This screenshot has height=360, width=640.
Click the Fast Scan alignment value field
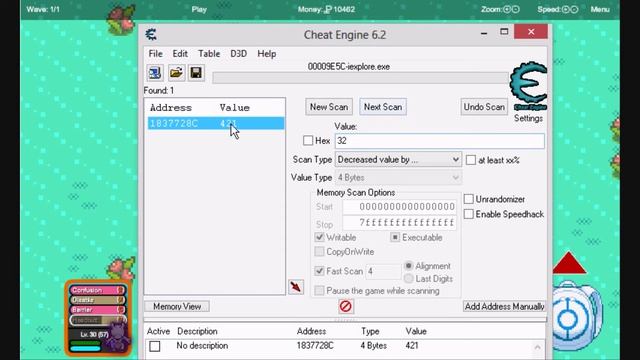tap(383, 271)
